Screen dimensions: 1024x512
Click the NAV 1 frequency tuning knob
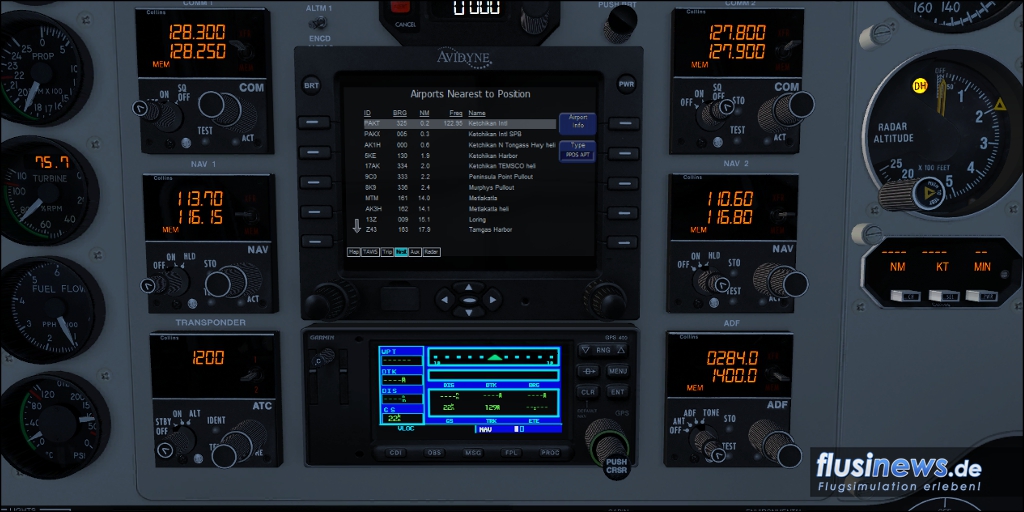pyautogui.click(x=234, y=281)
